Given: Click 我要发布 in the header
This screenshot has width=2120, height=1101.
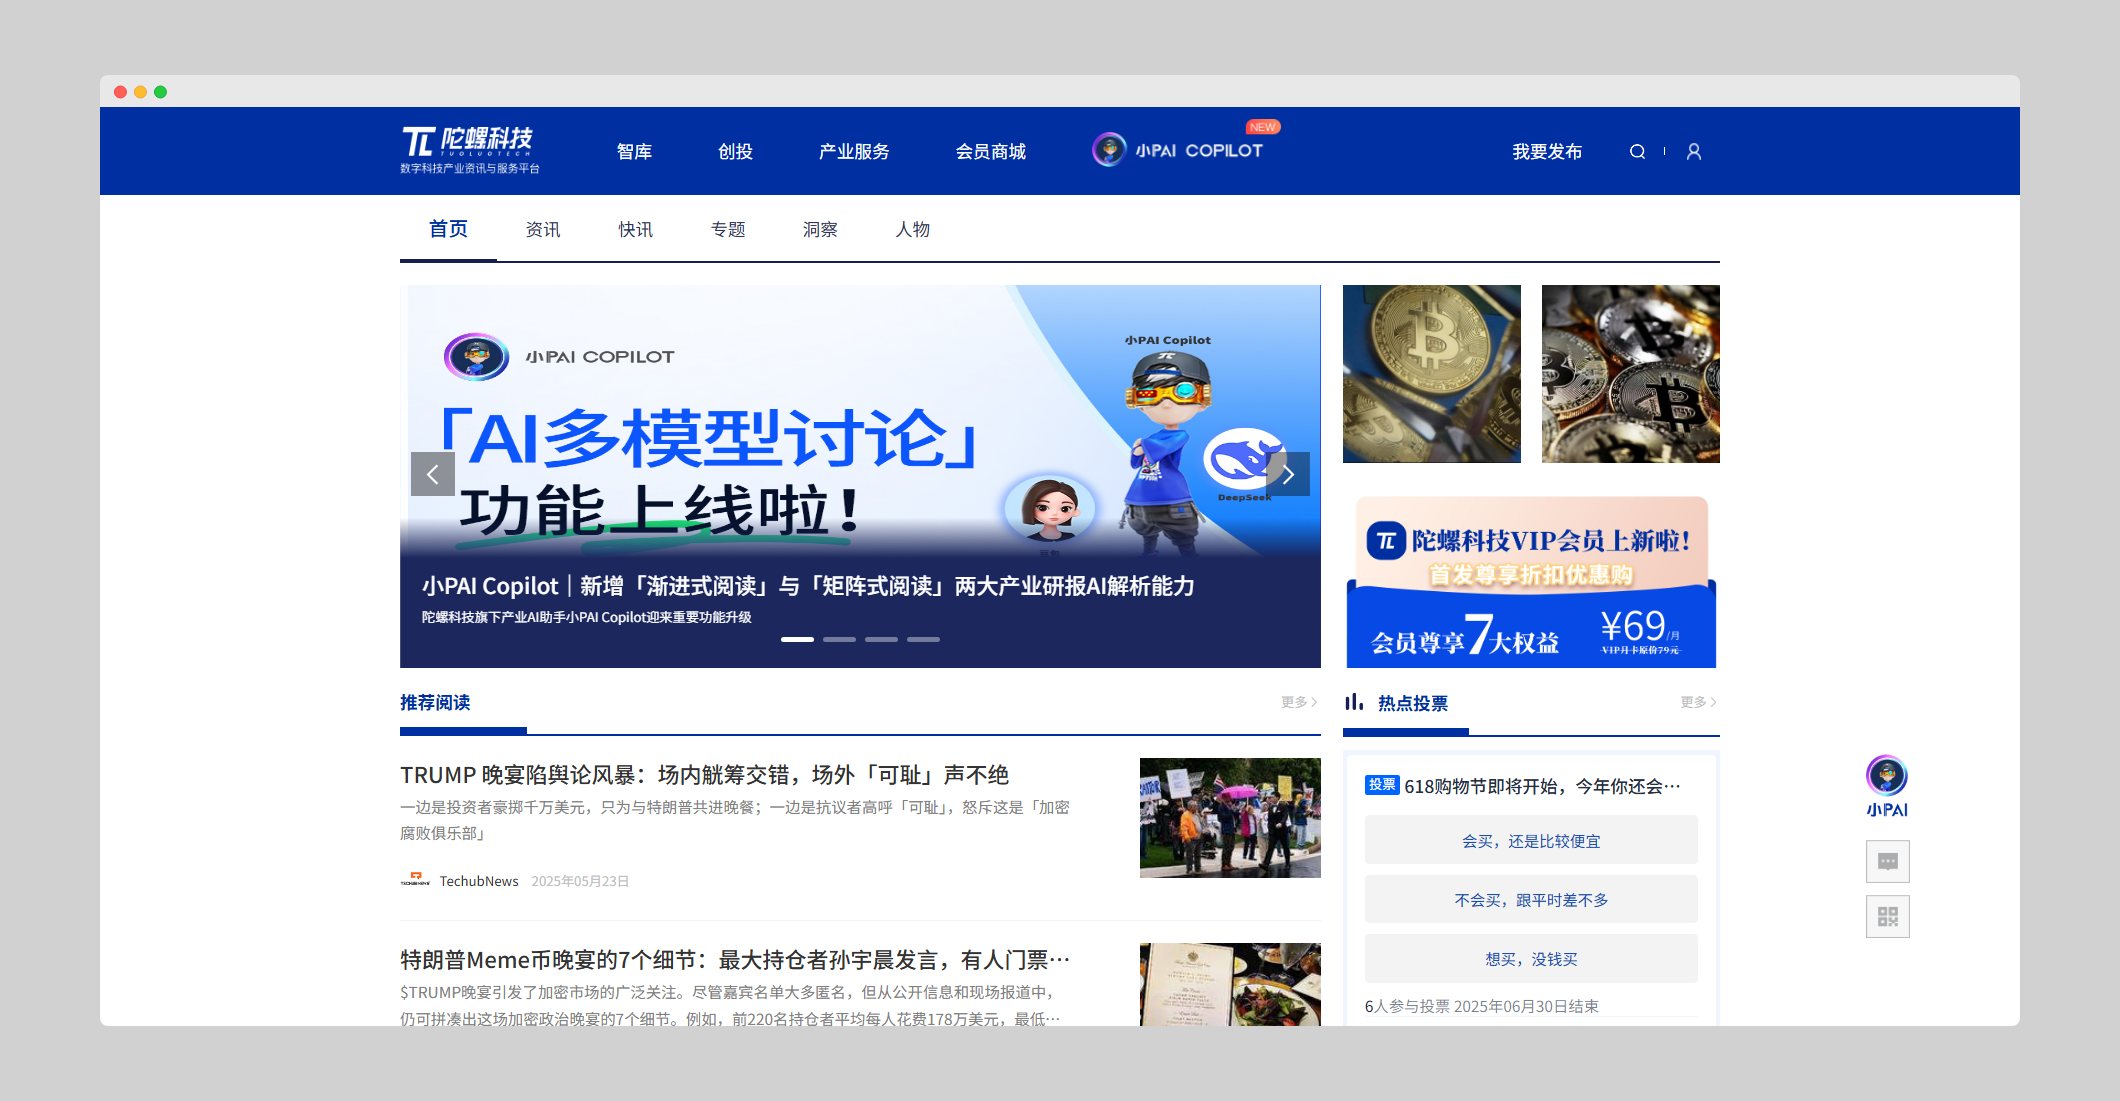Looking at the screenshot, I should [x=1547, y=152].
